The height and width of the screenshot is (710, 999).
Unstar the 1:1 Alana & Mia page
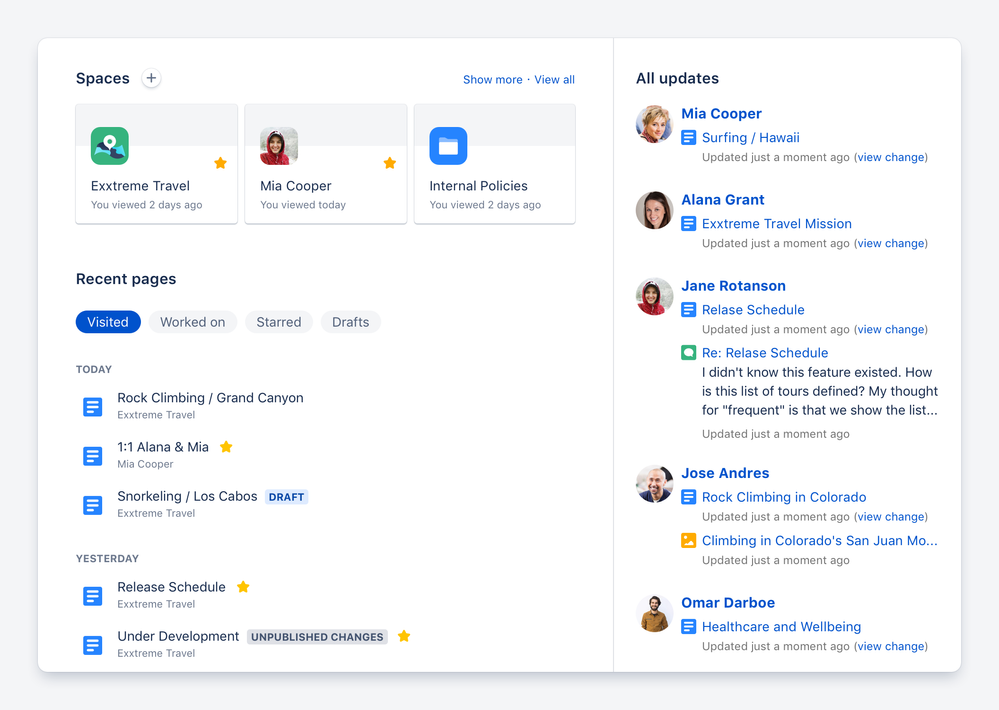click(x=226, y=447)
